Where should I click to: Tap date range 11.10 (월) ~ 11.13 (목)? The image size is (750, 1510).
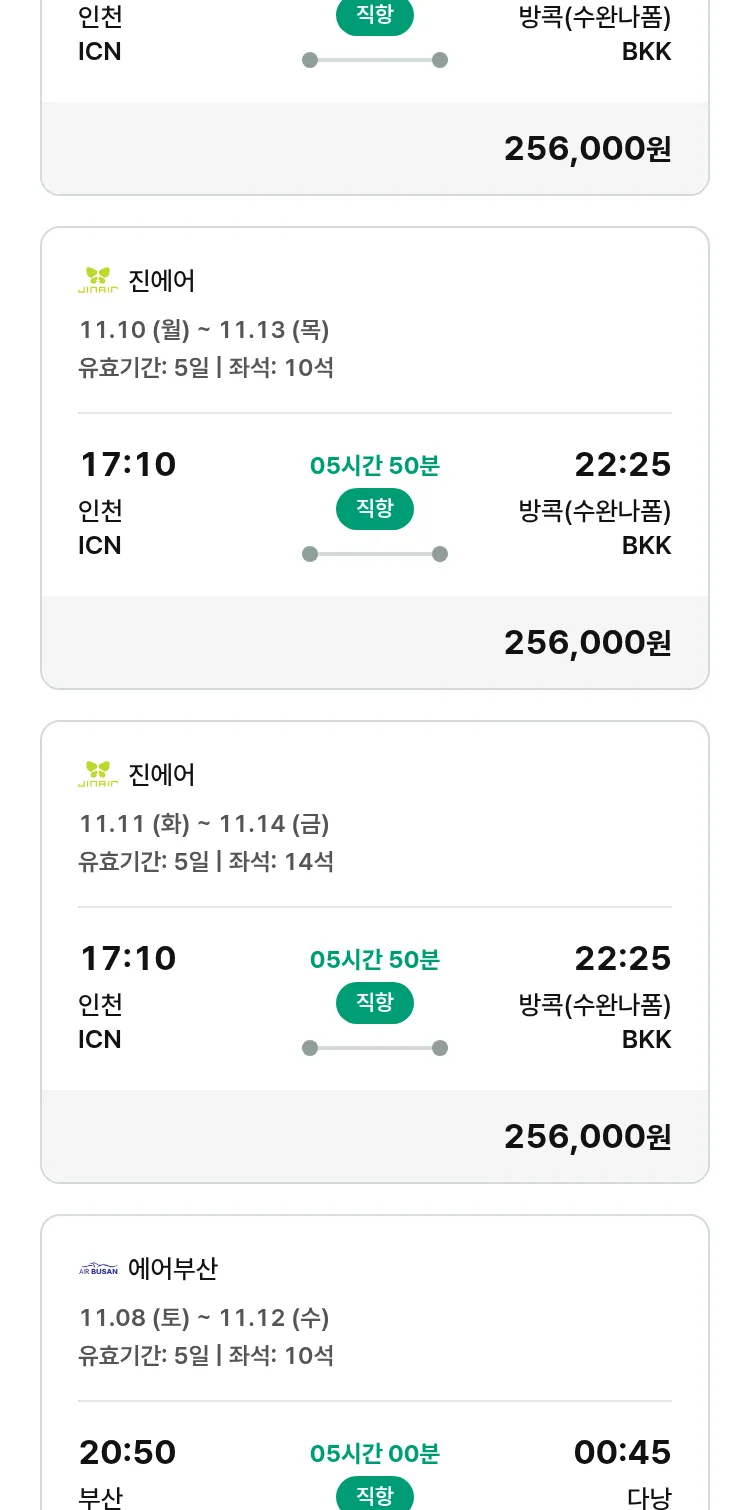coord(204,330)
